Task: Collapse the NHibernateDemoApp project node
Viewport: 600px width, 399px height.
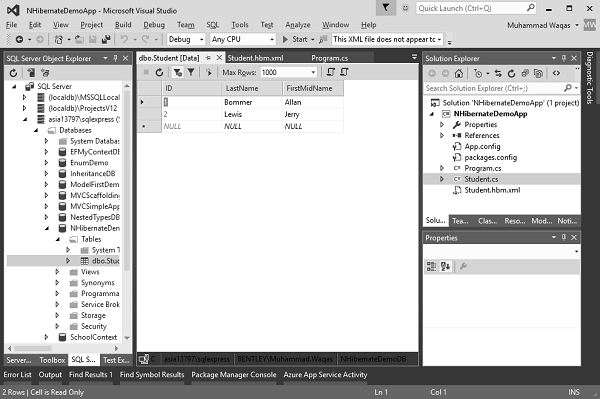Action: point(432,114)
